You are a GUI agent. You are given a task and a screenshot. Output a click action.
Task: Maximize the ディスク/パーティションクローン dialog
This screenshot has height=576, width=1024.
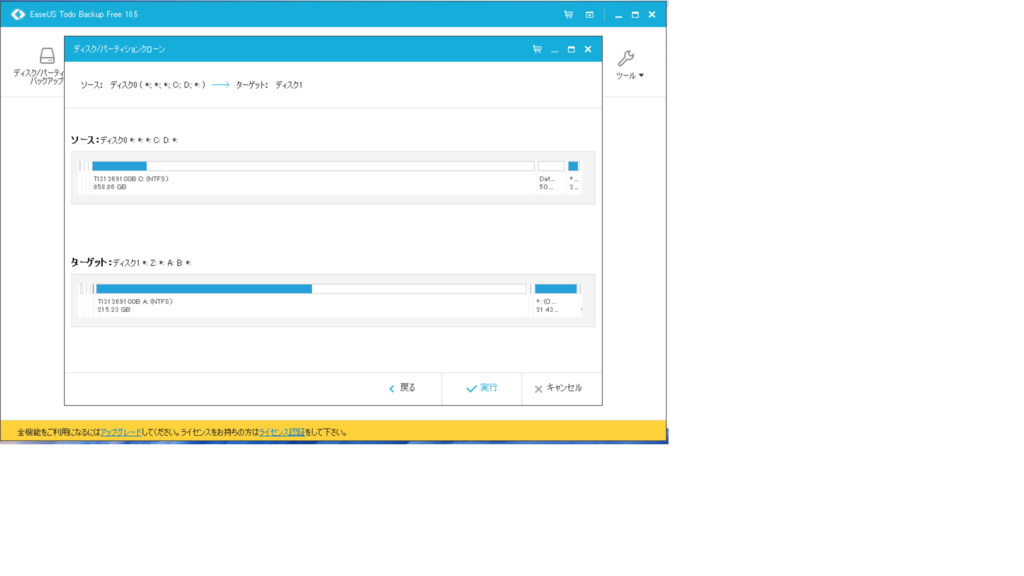571,49
